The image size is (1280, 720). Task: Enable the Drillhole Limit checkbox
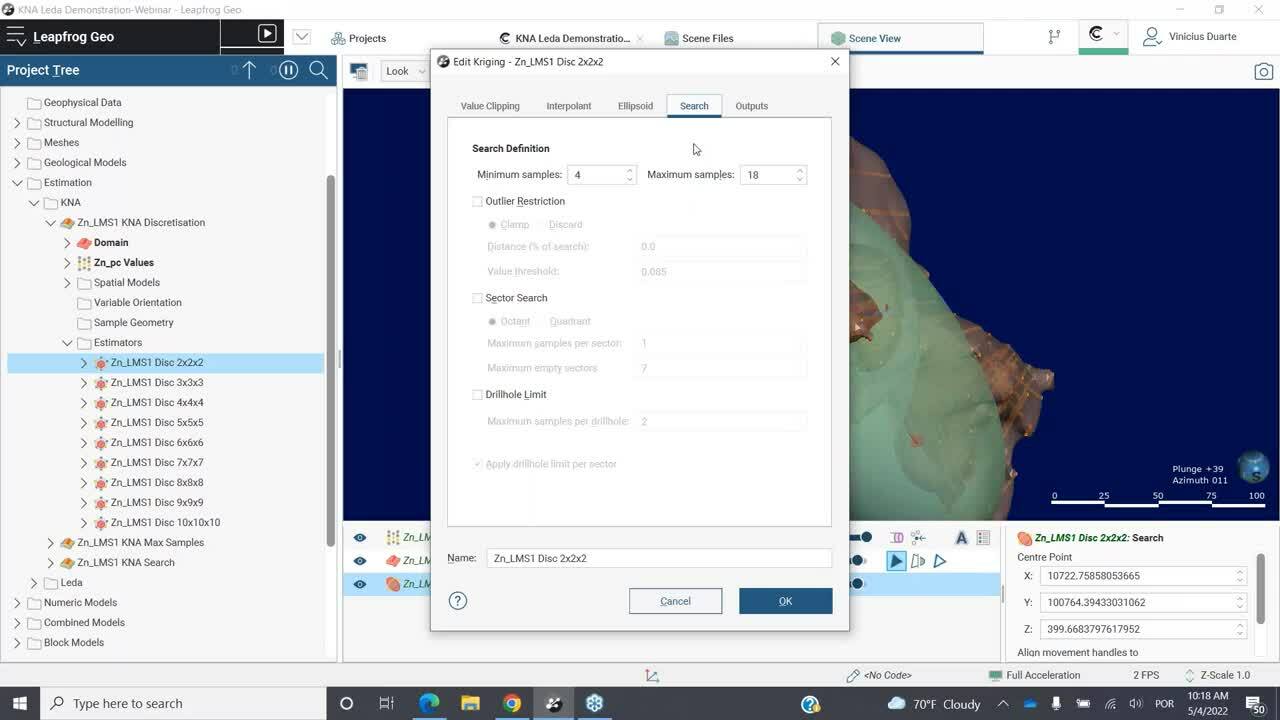tap(477, 395)
